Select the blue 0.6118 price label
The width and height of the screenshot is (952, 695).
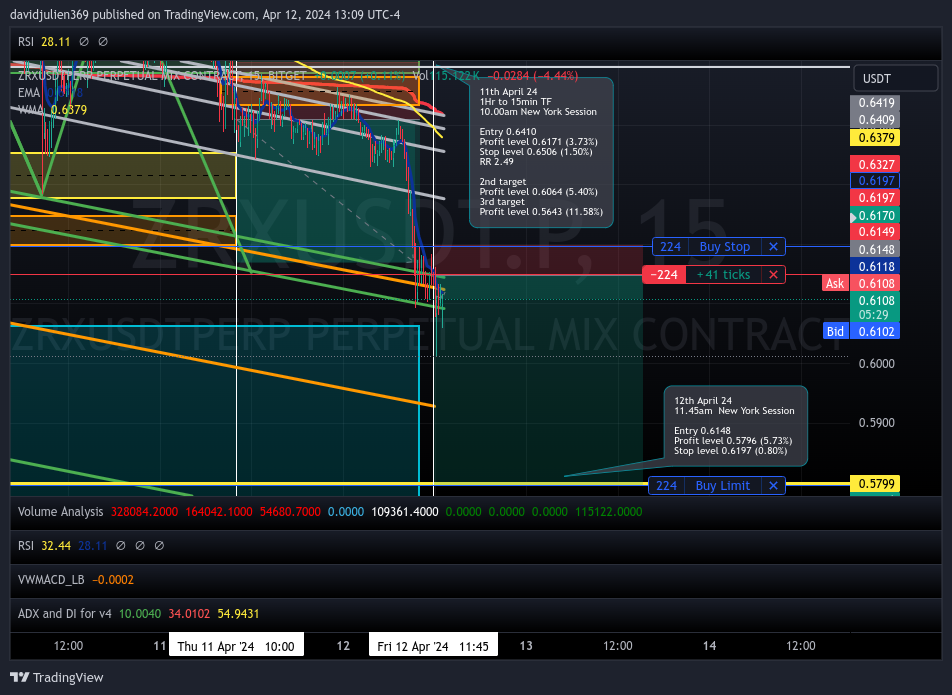[x=875, y=266]
